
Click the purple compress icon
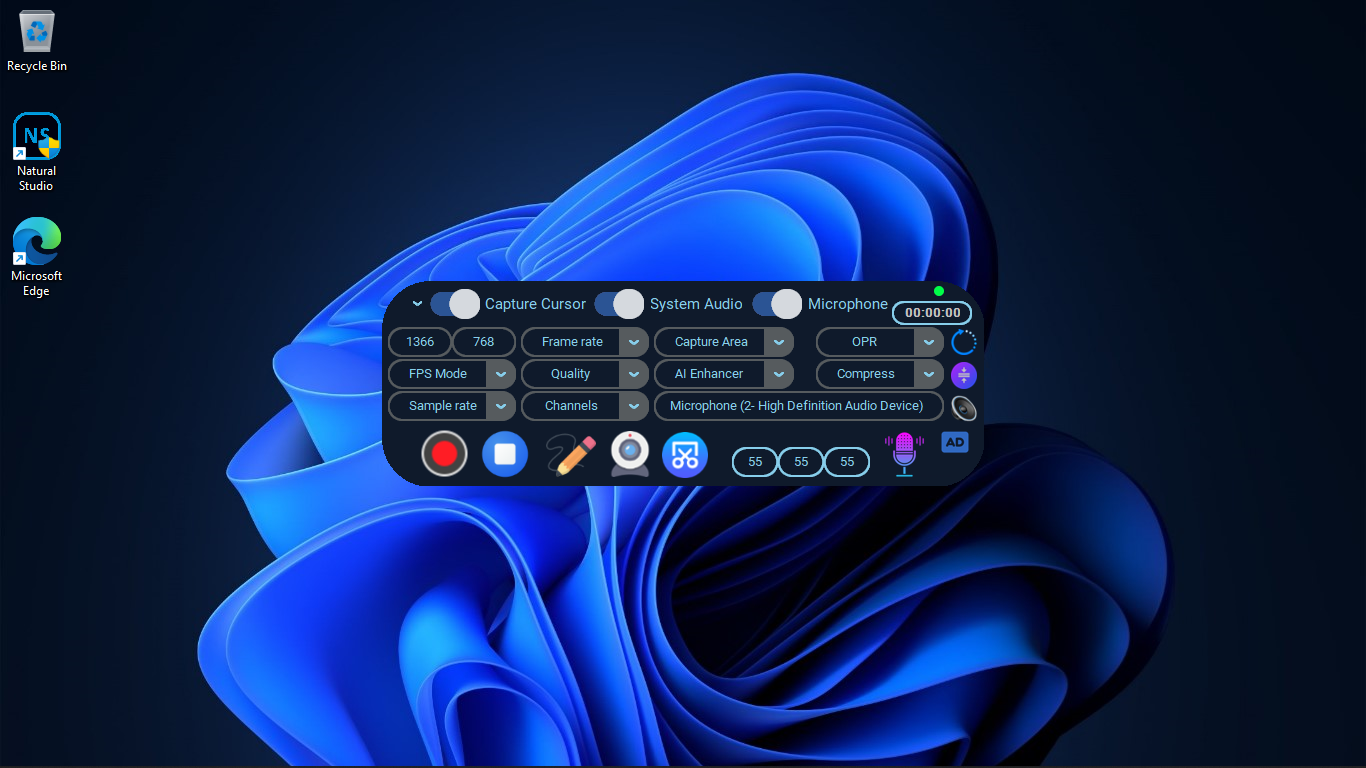963,375
